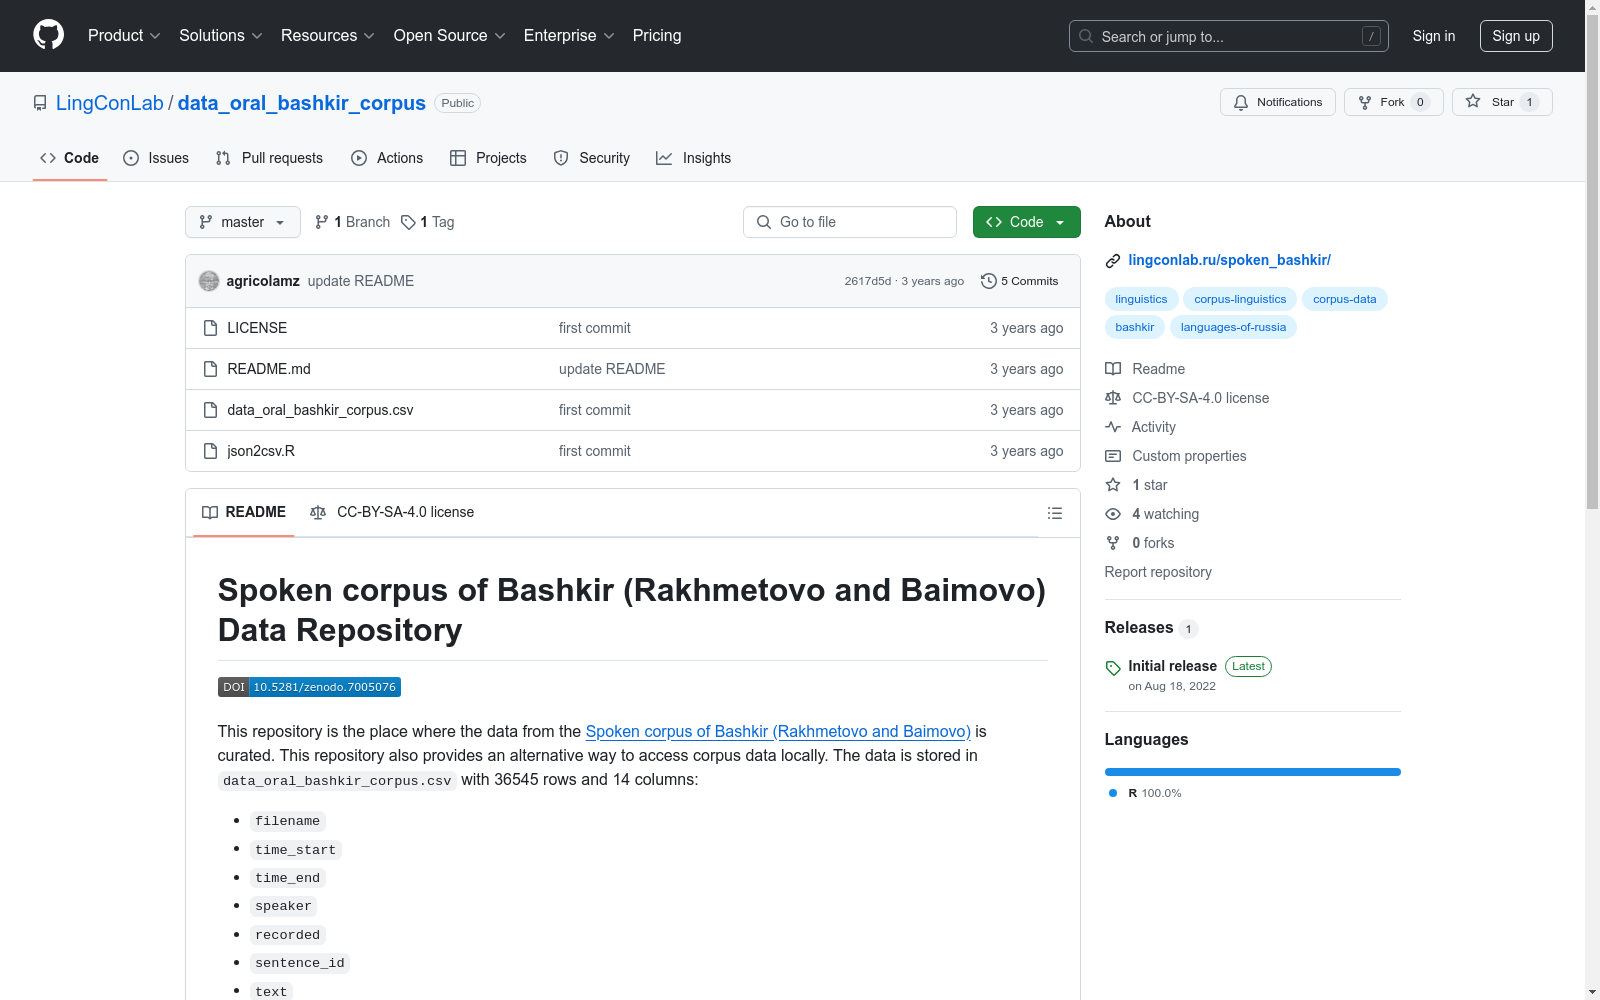Open the master branch selector dropdown
1600x1000 pixels.
(243, 222)
